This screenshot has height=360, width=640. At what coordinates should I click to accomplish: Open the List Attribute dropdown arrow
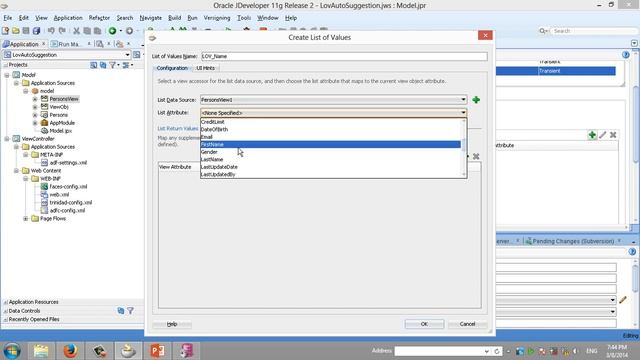click(463, 113)
